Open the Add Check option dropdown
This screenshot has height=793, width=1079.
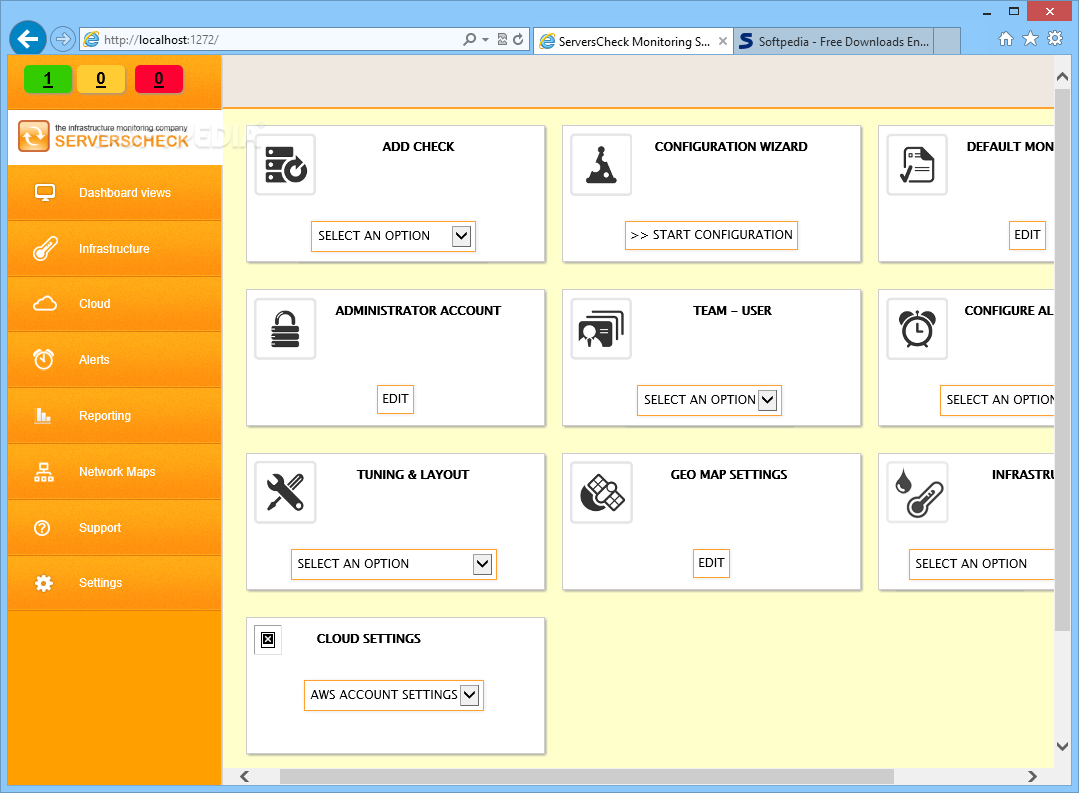coord(394,236)
